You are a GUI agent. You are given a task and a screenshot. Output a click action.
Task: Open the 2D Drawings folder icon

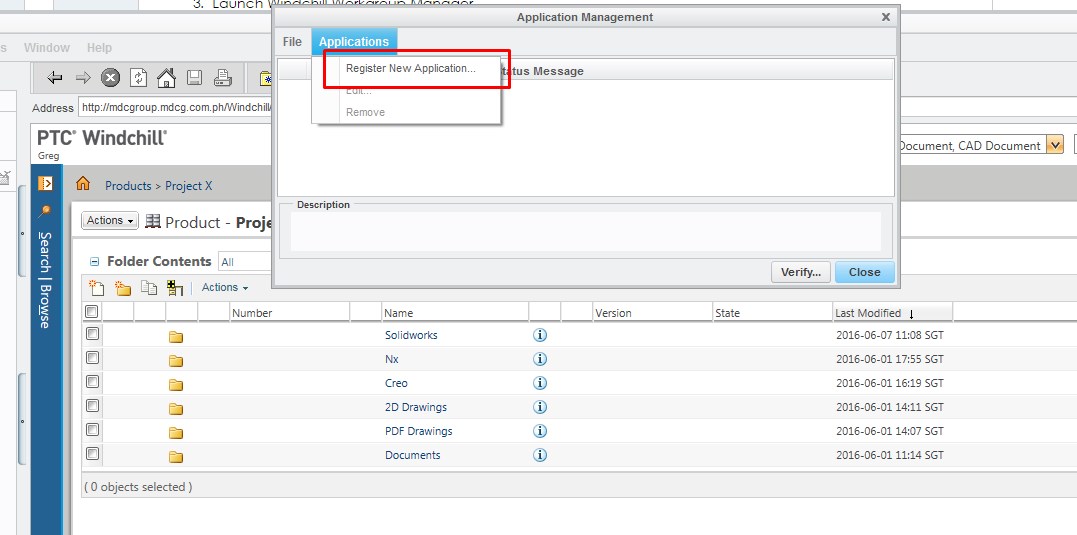(177, 409)
